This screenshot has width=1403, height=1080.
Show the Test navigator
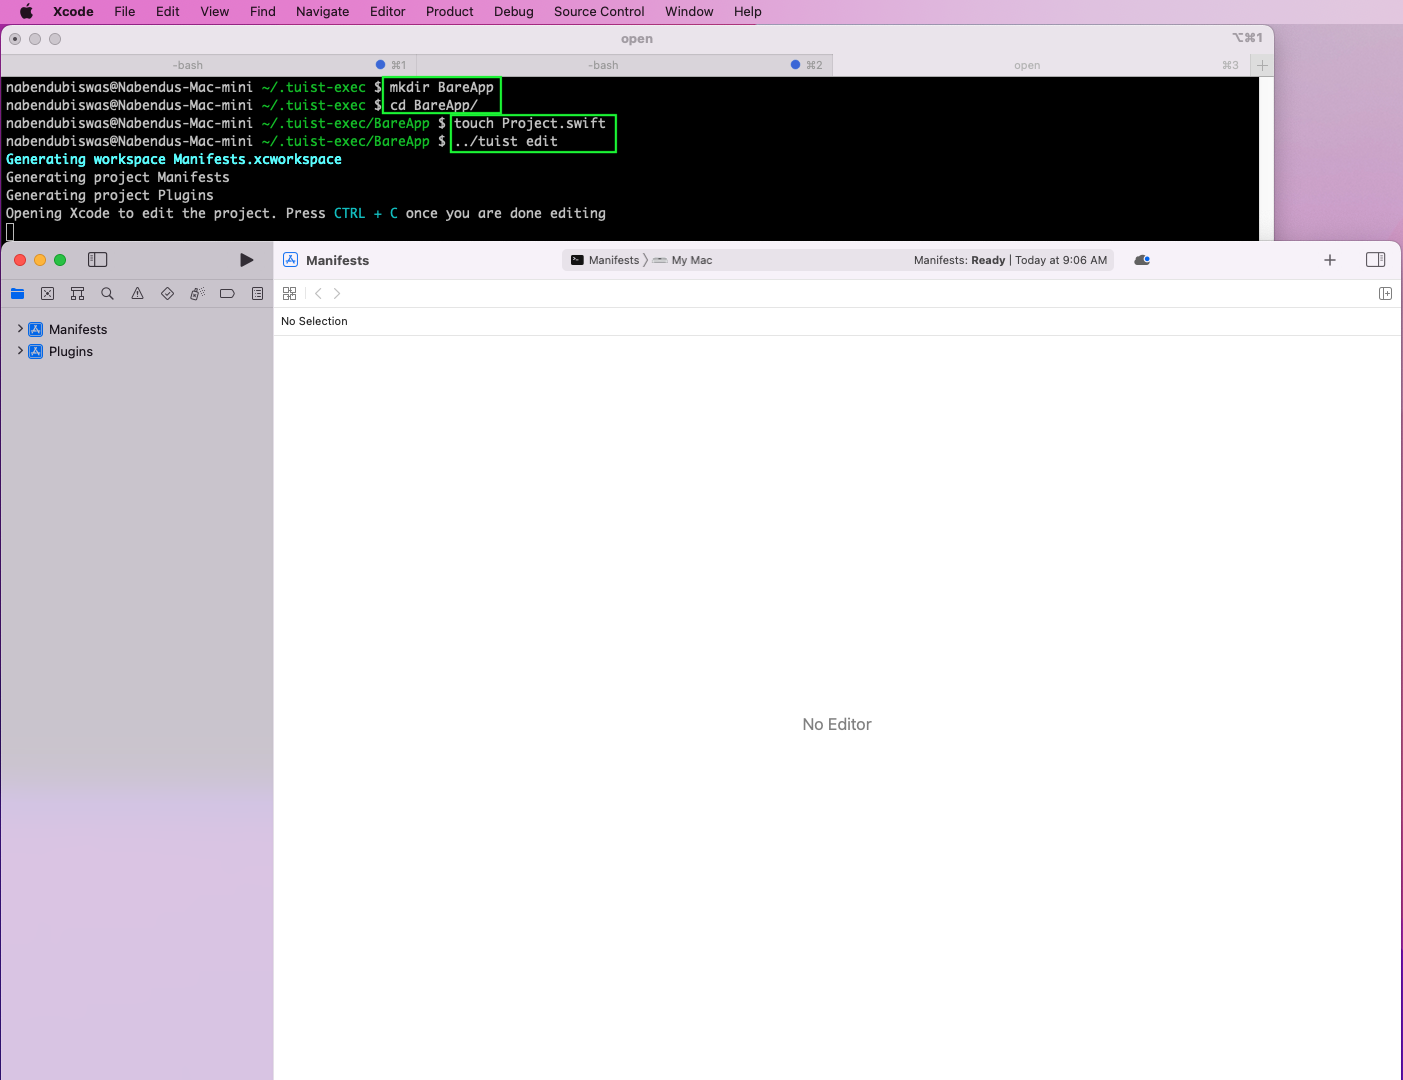(x=167, y=294)
